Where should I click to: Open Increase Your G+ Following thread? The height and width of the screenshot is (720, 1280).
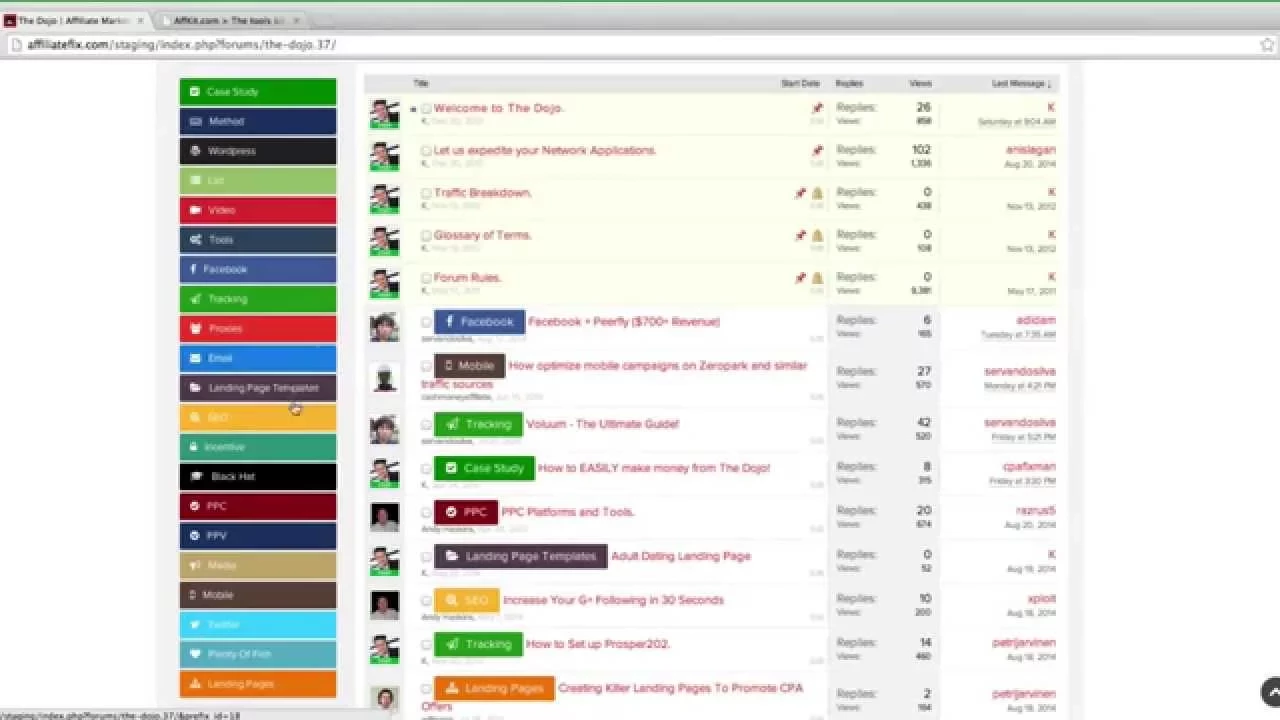pos(614,600)
